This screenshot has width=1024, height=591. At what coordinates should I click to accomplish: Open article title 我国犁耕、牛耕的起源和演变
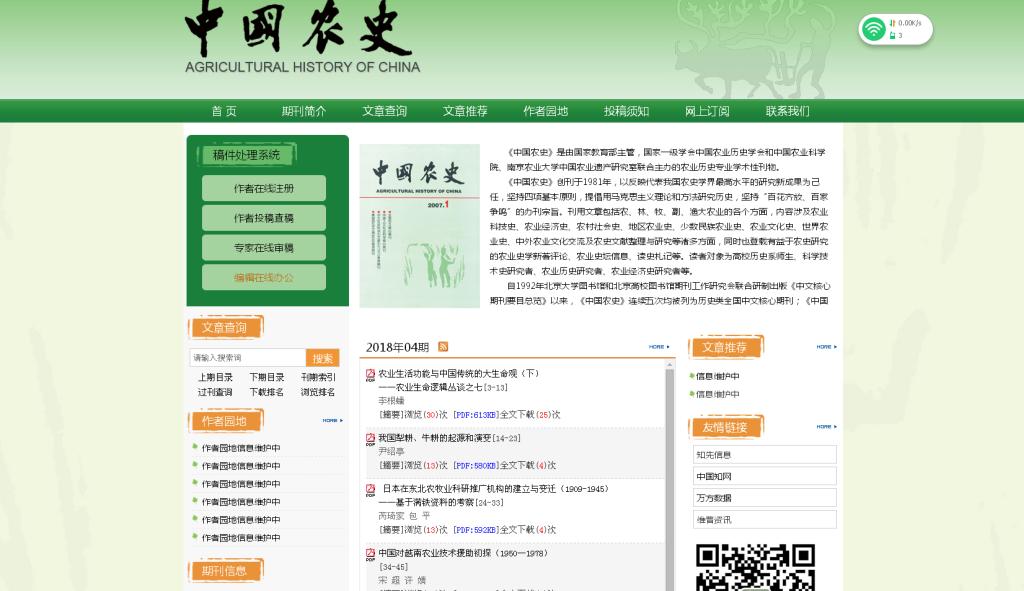tap(434, 438)
